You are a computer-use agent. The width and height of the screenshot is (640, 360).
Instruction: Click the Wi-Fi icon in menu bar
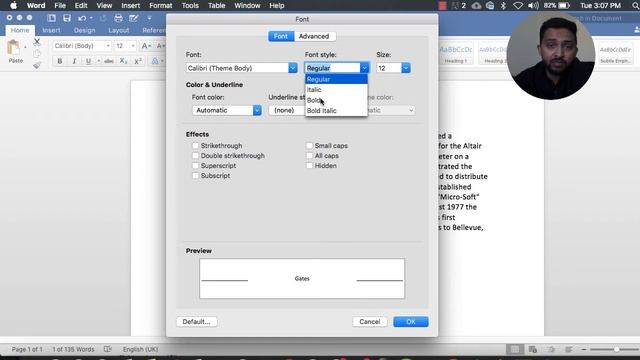pos(518,6)
